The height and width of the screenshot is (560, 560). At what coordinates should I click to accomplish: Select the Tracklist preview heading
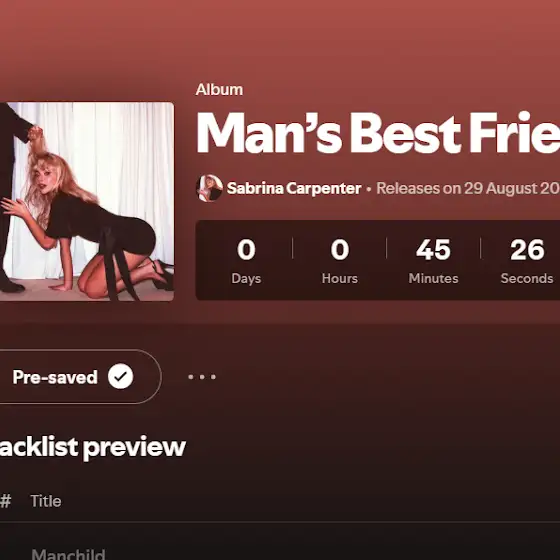click(x=92, y=447)
